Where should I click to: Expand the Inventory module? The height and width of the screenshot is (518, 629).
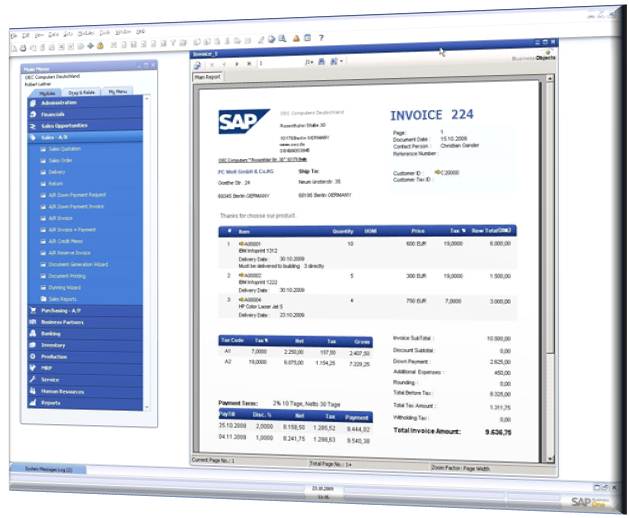click(x=85, y=345)
